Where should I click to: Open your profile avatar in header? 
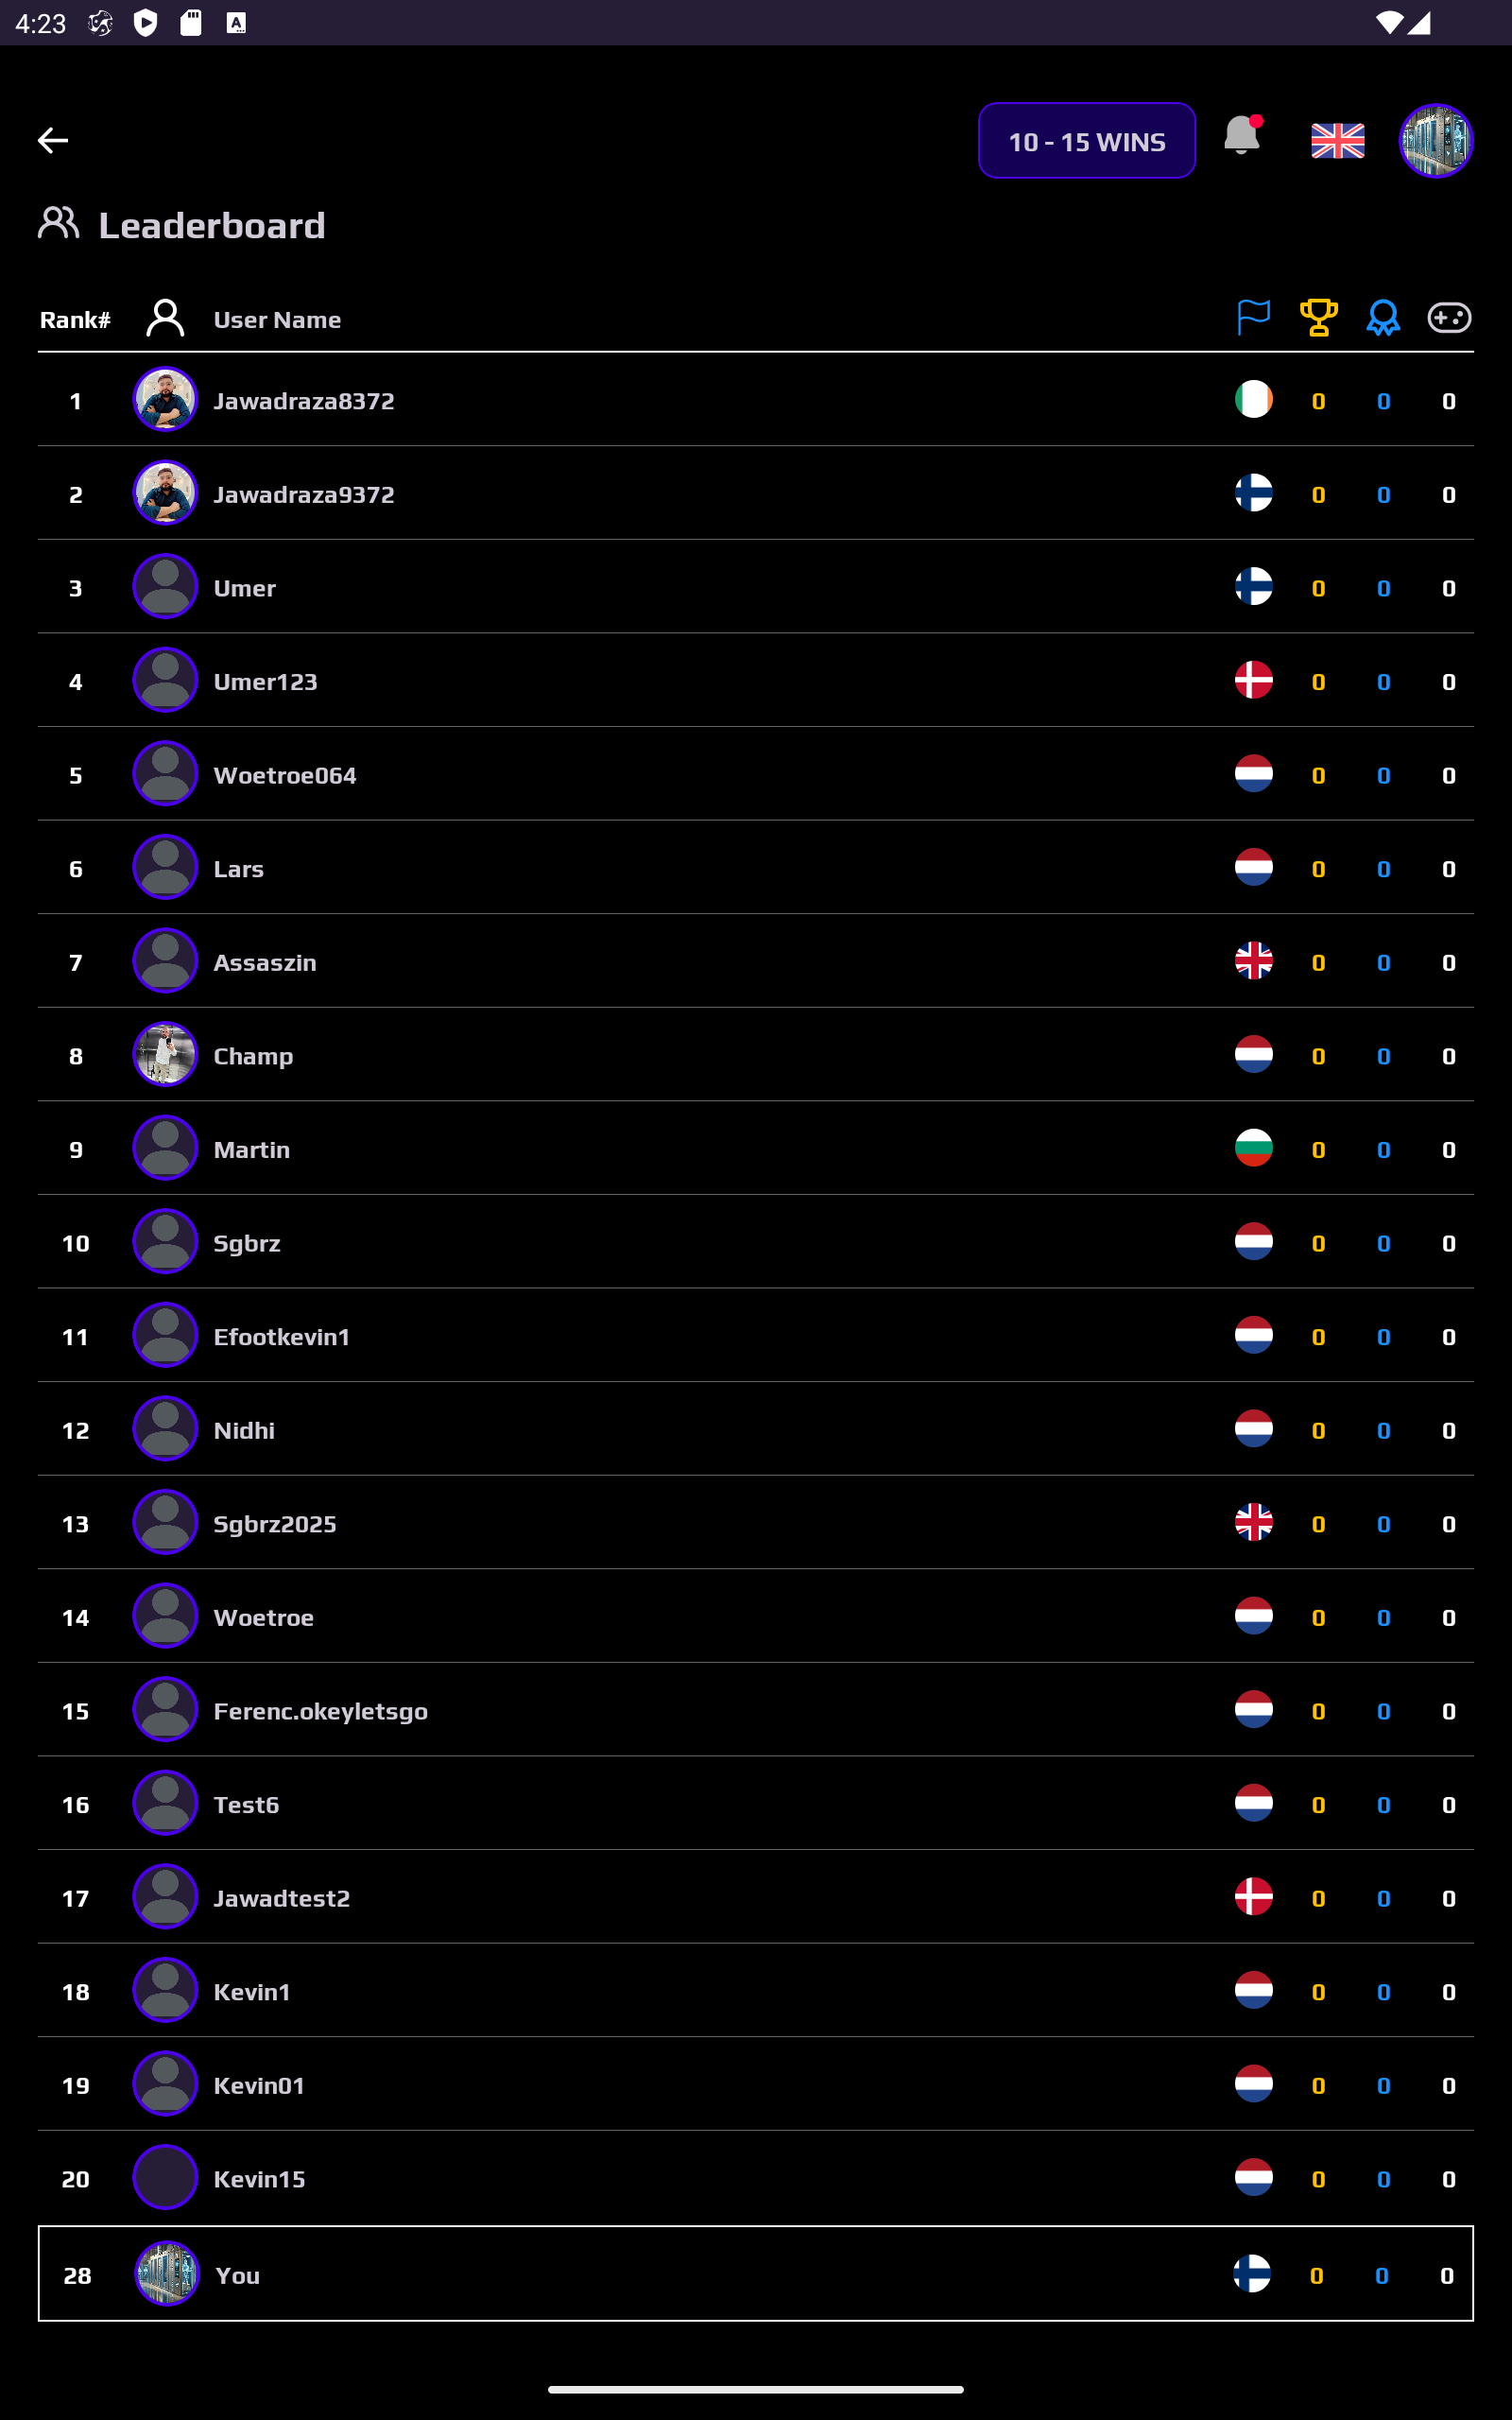point(1435,141)
